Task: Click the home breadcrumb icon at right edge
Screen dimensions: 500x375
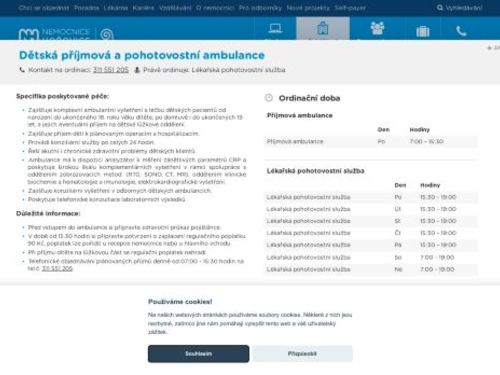Action: [x=490, y=48]
